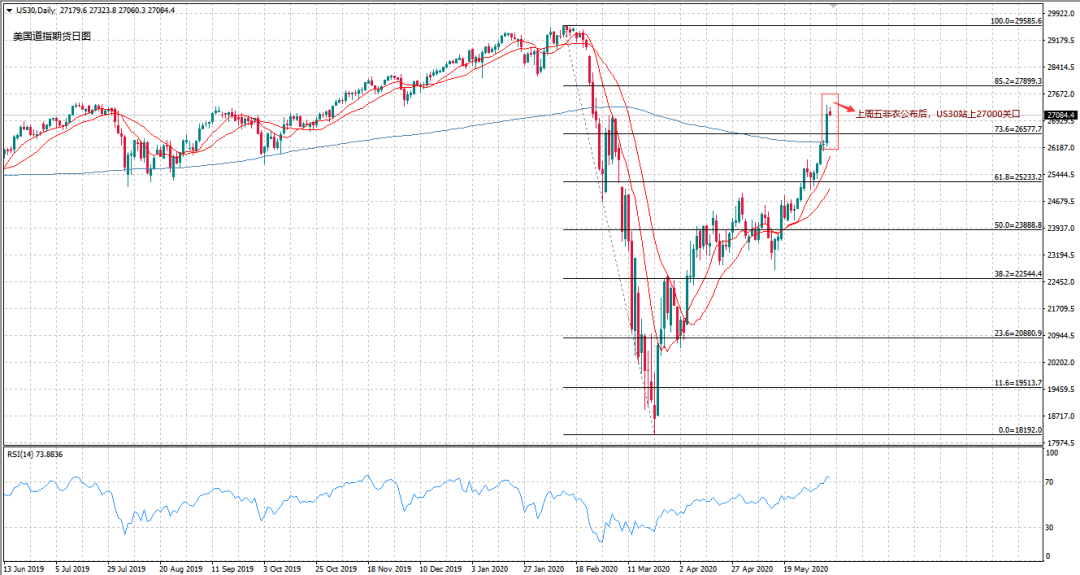Select the 100.0=29585.6 Fibonacci level label
This screenshot has height=575, width=1080.
(1016, 20)
